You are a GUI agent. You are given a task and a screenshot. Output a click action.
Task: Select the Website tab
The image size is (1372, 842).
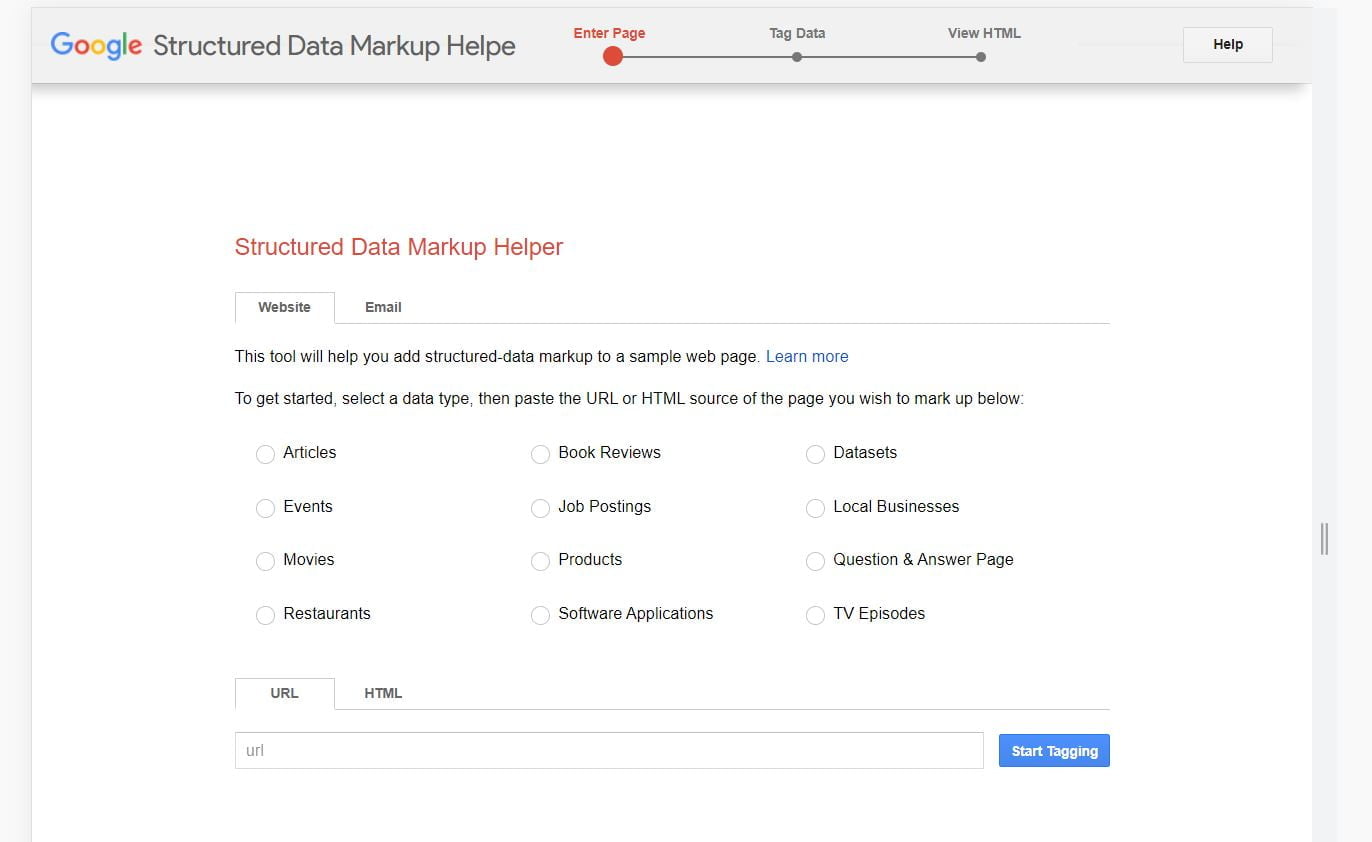[284, 307]
